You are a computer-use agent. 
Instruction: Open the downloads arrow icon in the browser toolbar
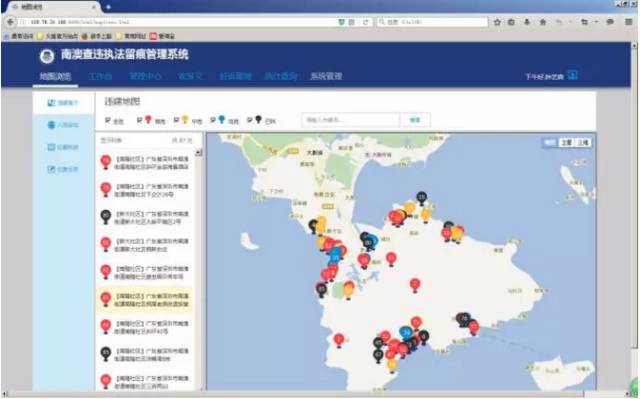[x=527, y=22]
